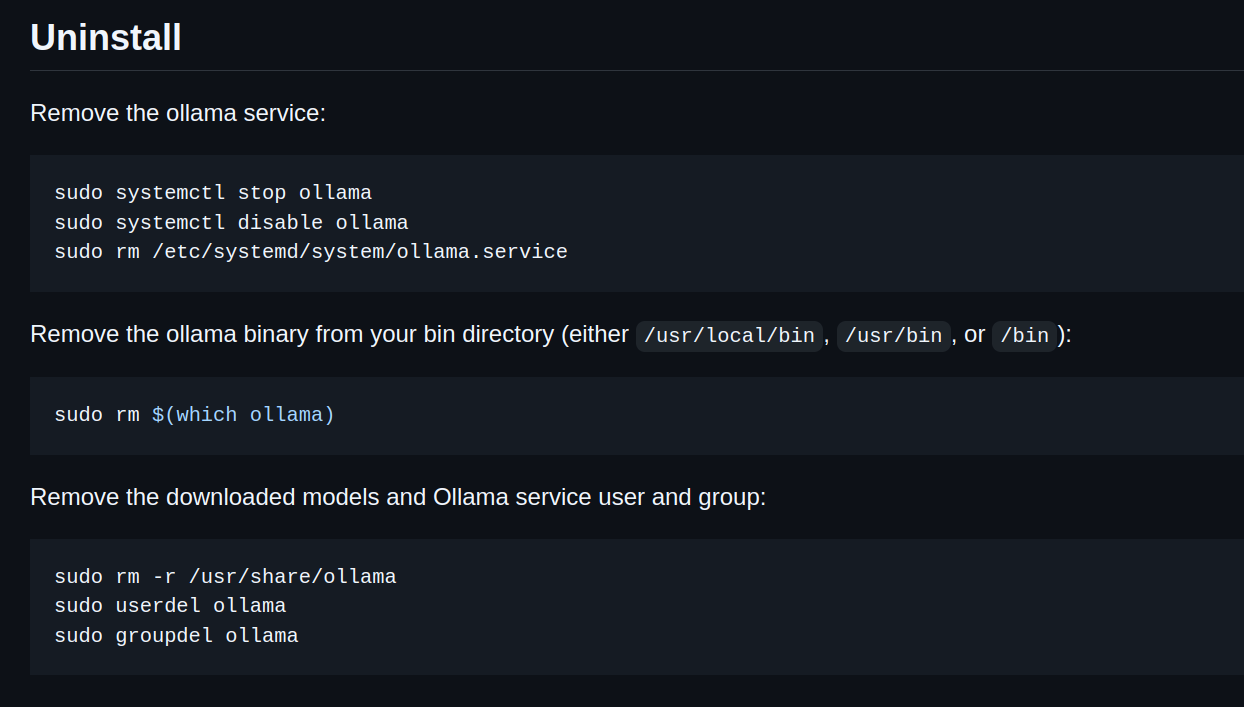Click the Uninstall heading
Image resolution: width=1244 pixels, height=707 pixels.
106,38
